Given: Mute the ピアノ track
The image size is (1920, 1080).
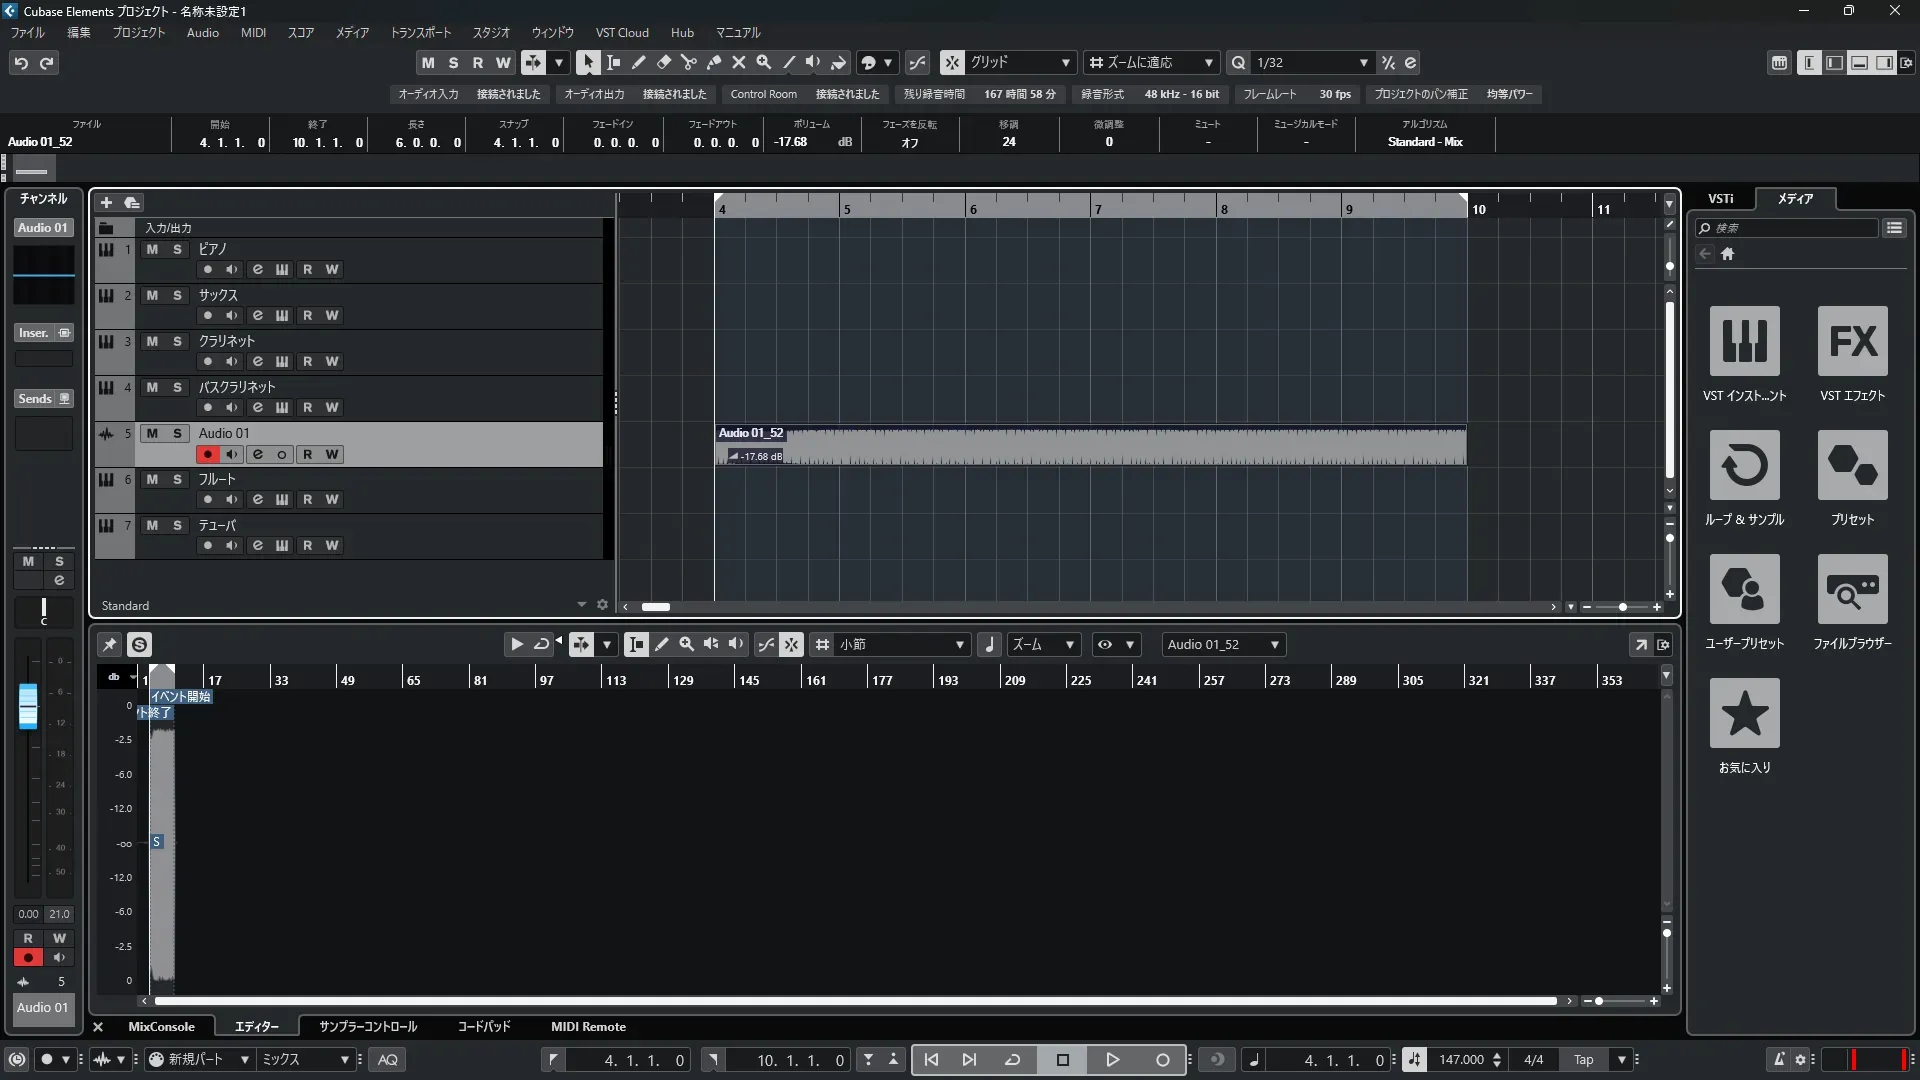Looking at the screenshot, I should tap(152, 249).
